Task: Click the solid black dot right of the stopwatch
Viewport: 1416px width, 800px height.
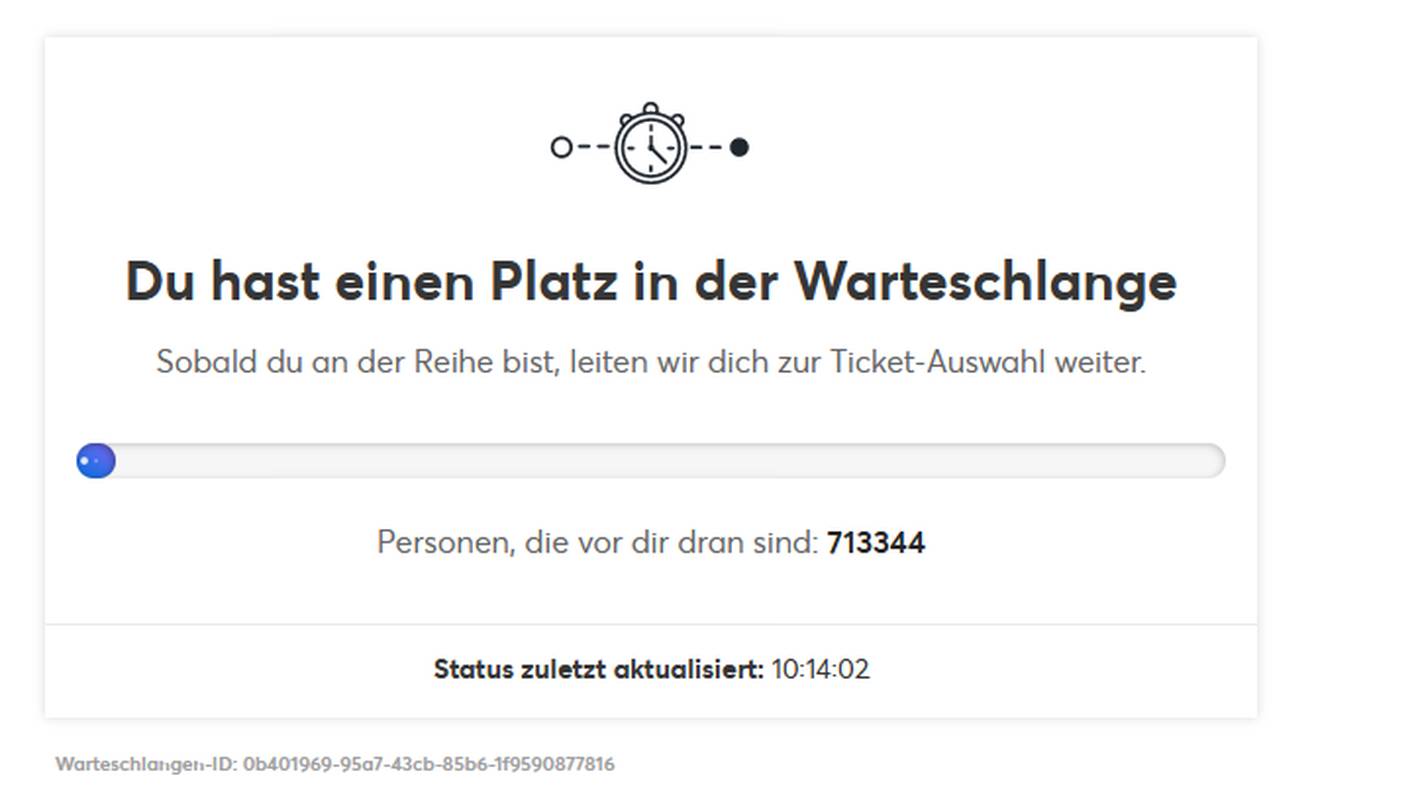Action: [739, 148]
